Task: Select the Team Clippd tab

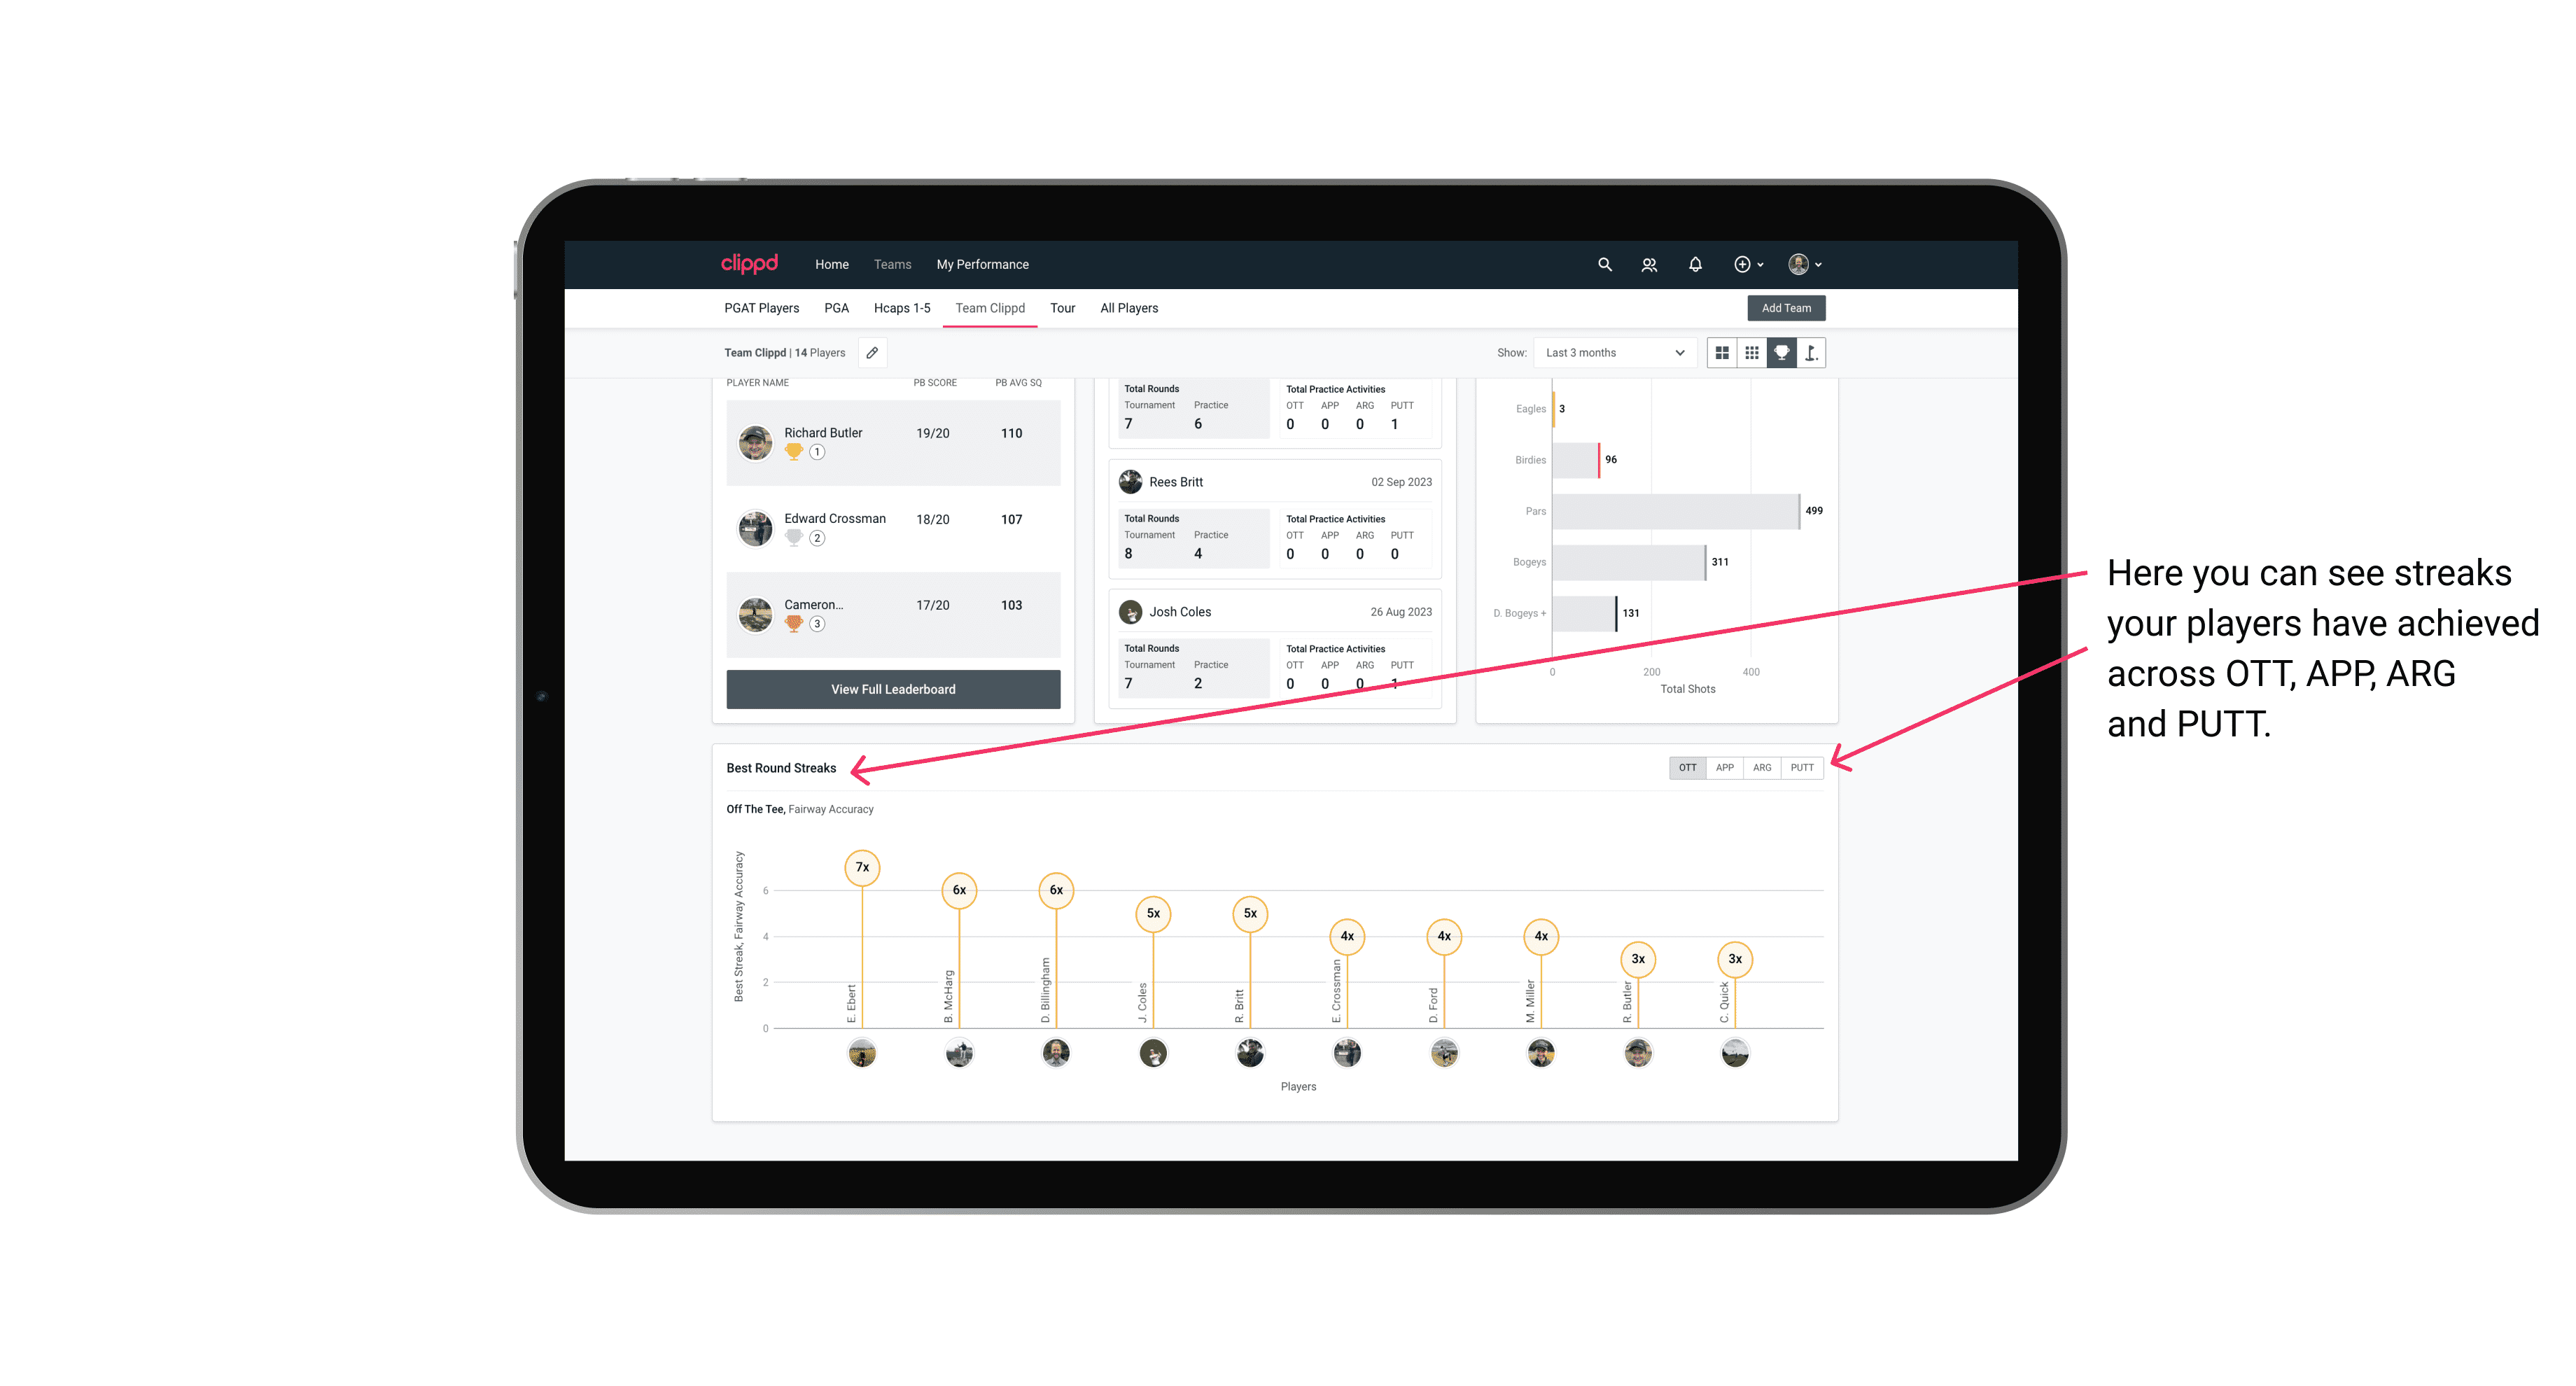Action: (991, 307)
